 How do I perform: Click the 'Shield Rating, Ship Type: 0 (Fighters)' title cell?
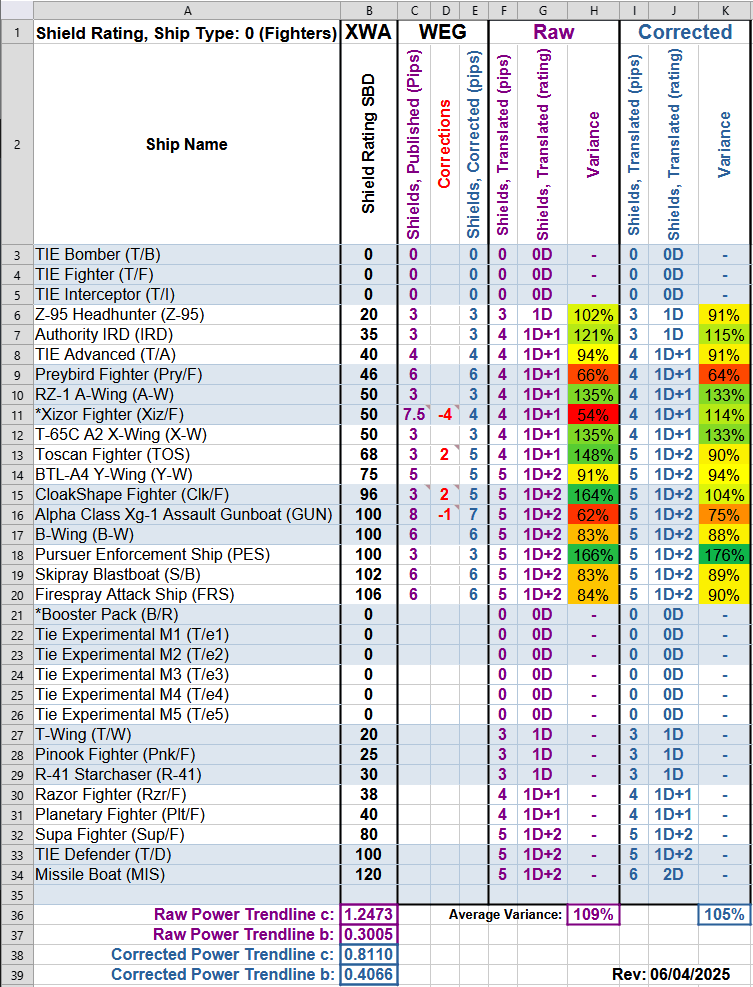tap(187, 32)
